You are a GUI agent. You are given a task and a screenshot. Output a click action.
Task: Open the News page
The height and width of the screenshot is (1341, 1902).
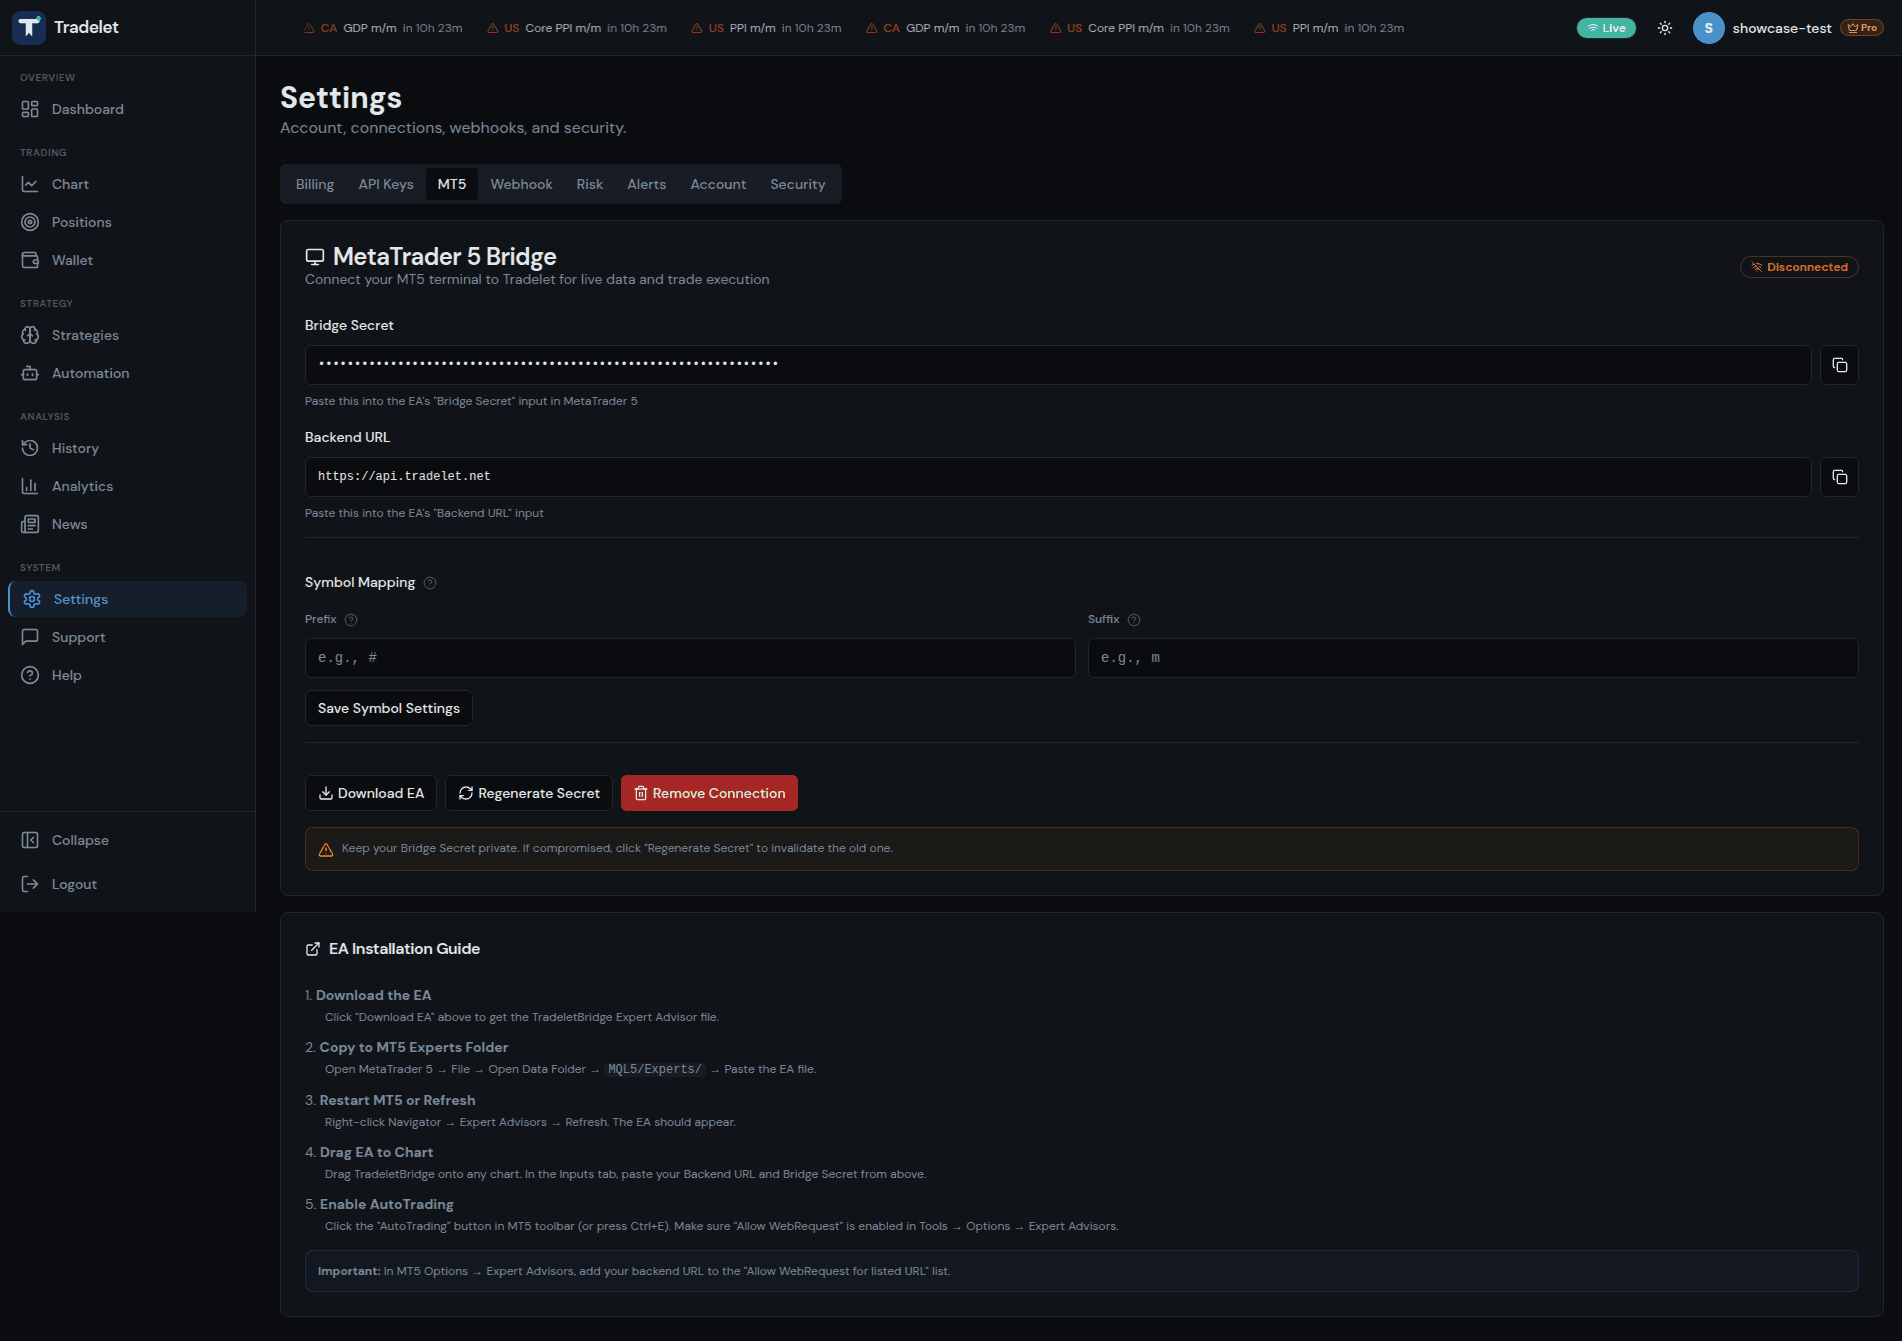point(69,523)
